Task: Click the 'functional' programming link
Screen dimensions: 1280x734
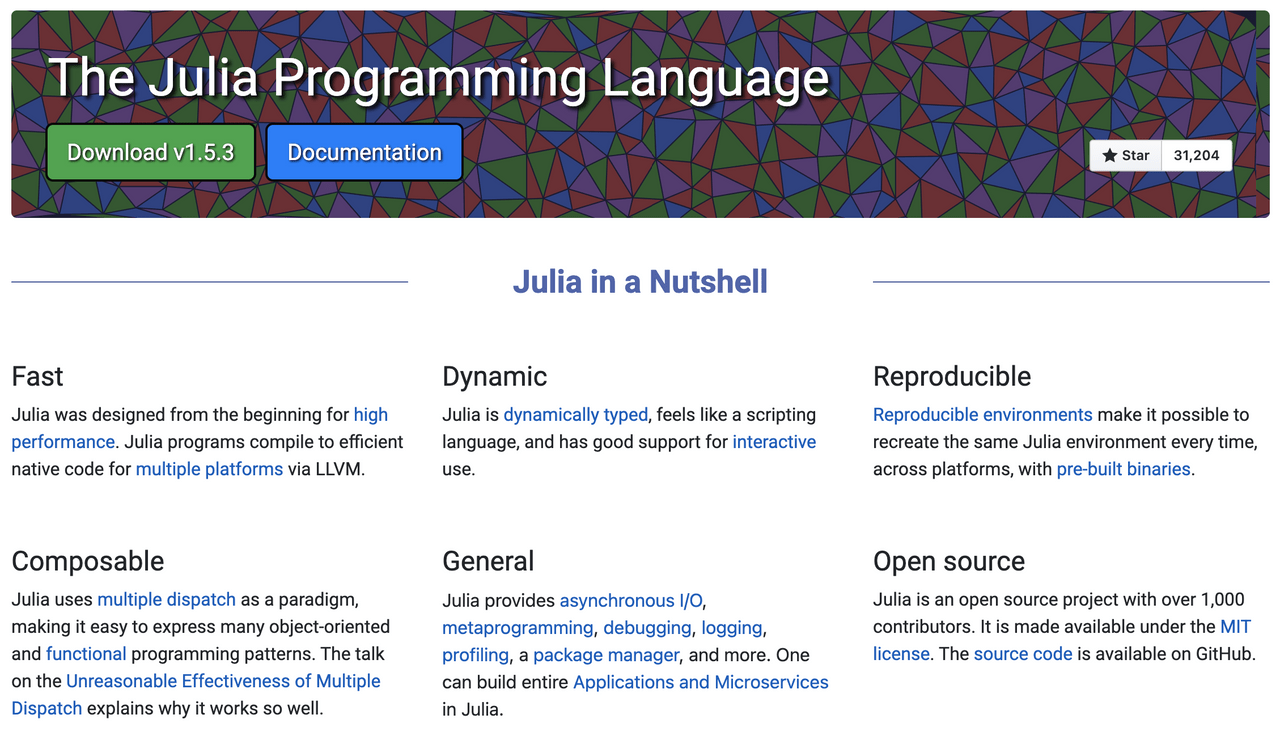Action: pos(86,653)
